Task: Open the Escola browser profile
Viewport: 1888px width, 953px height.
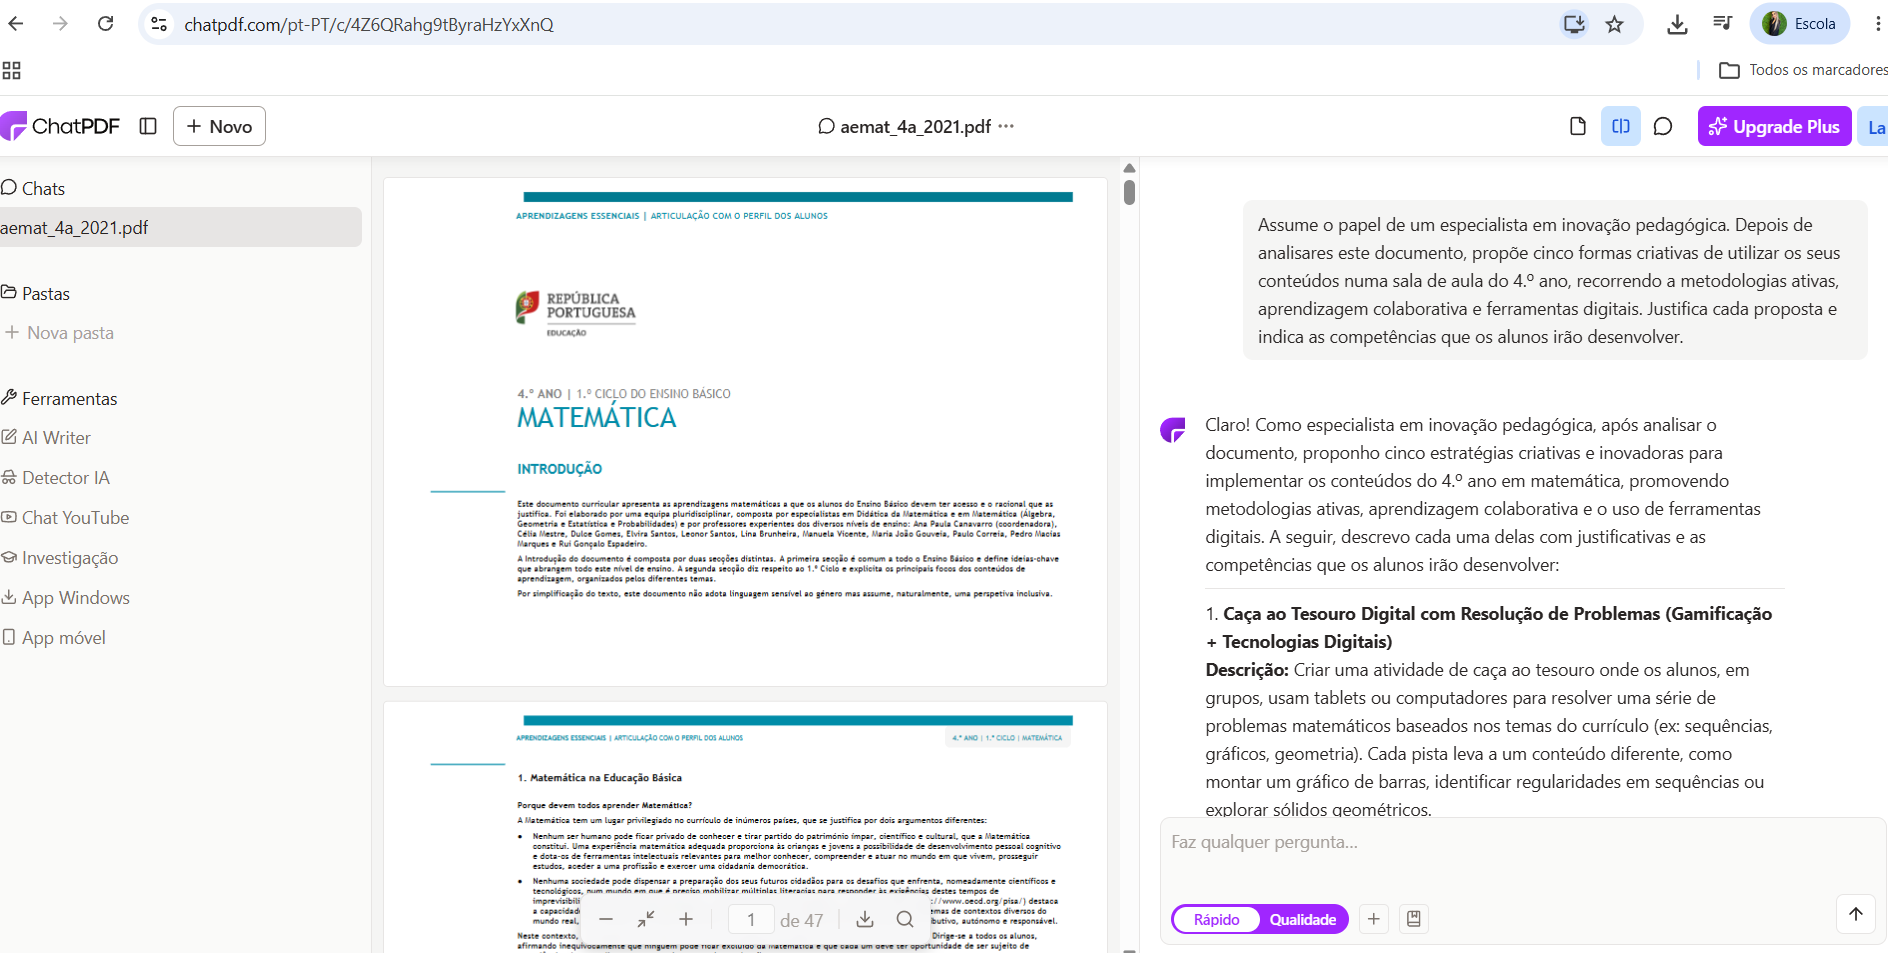Action: [x=1799, y=24]
